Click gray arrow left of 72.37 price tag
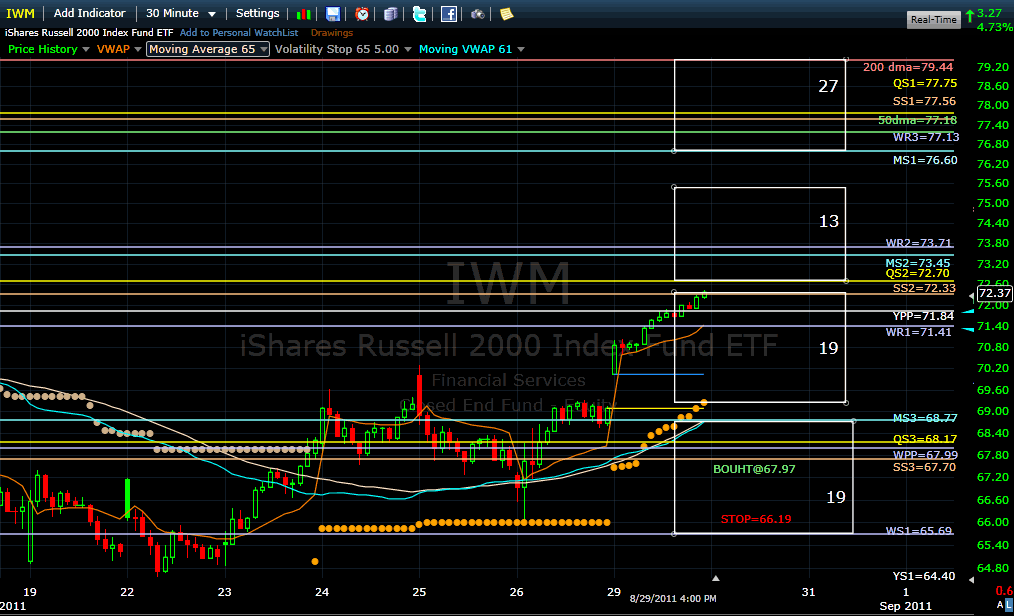This screenshot has width=1014, height=616. (x=971, y=296)
